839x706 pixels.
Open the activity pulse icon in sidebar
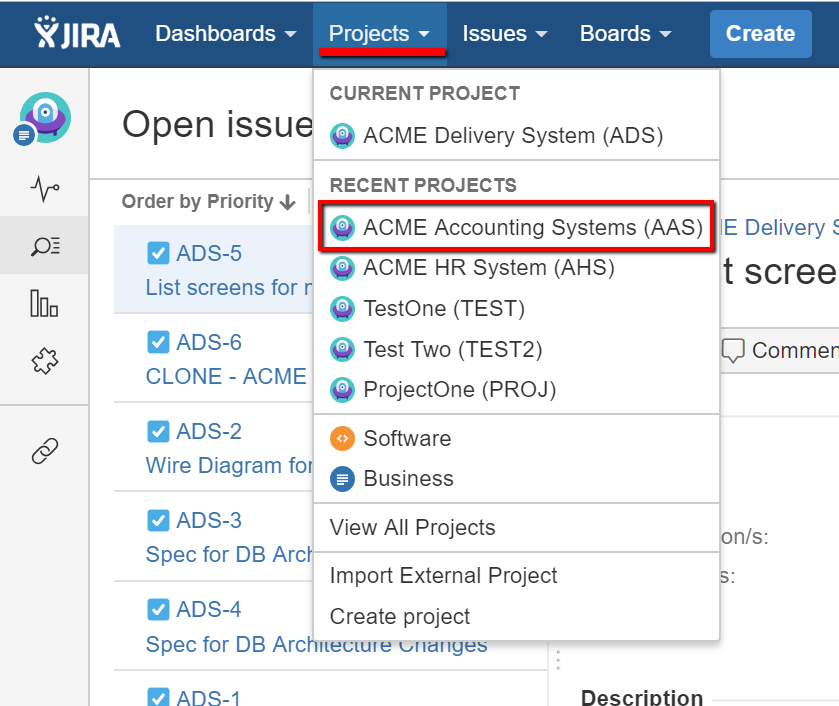click(45, 188)
